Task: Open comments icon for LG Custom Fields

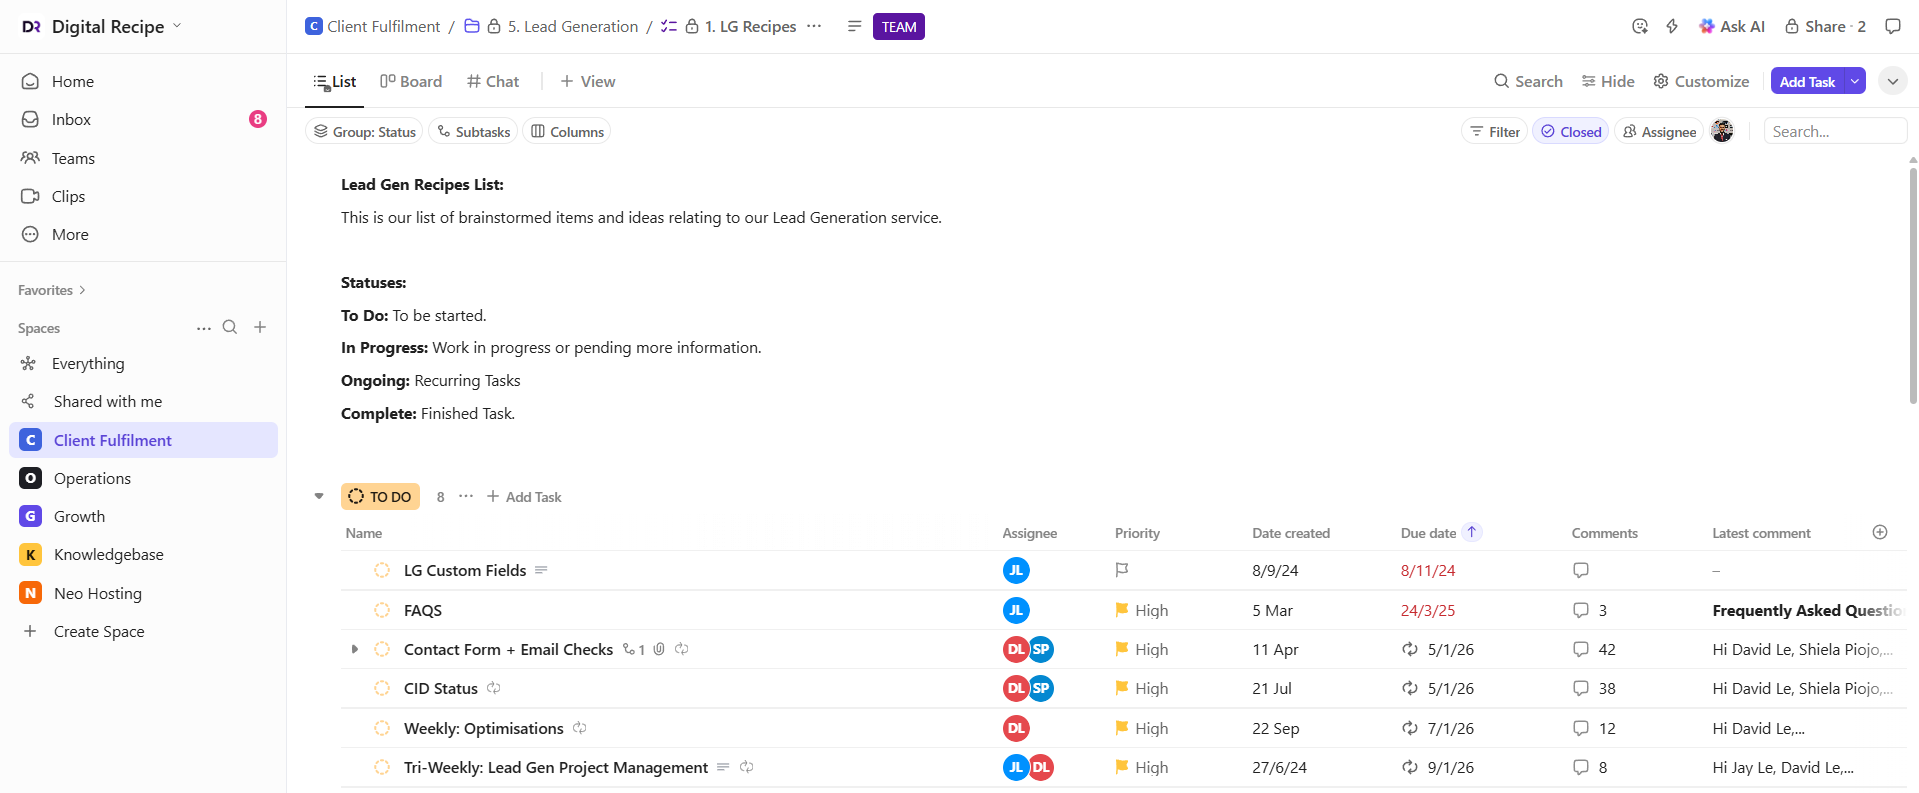Action: click(1580, 570)
